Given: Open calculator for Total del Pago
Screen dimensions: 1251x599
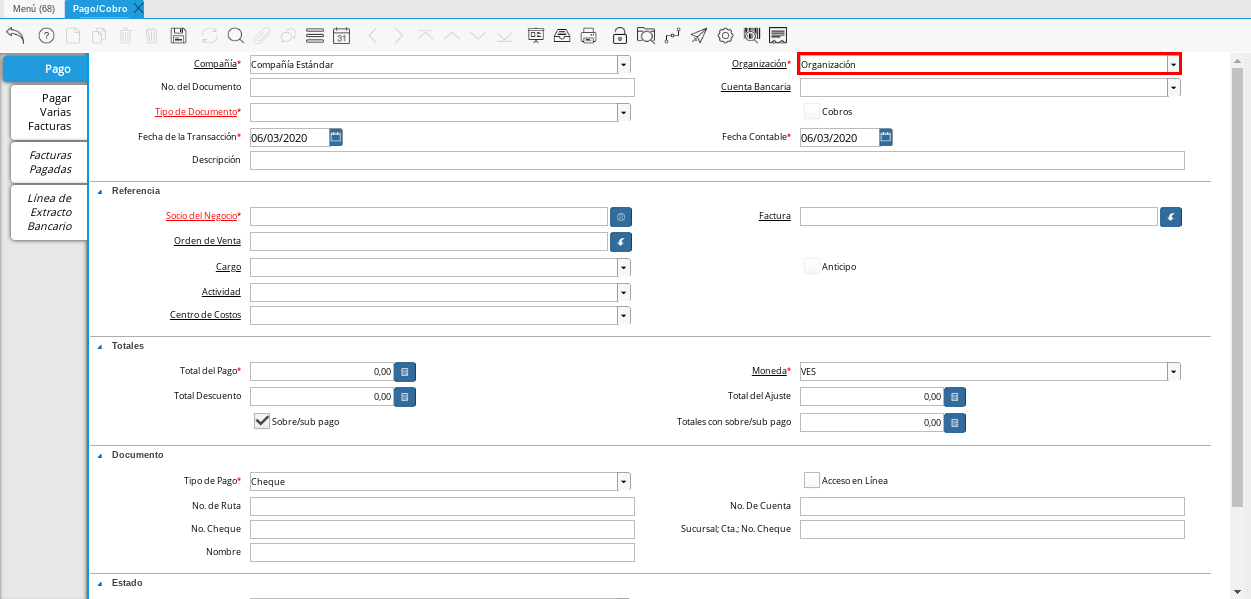Looking at the screenshot, I should (x=405, y=372).
